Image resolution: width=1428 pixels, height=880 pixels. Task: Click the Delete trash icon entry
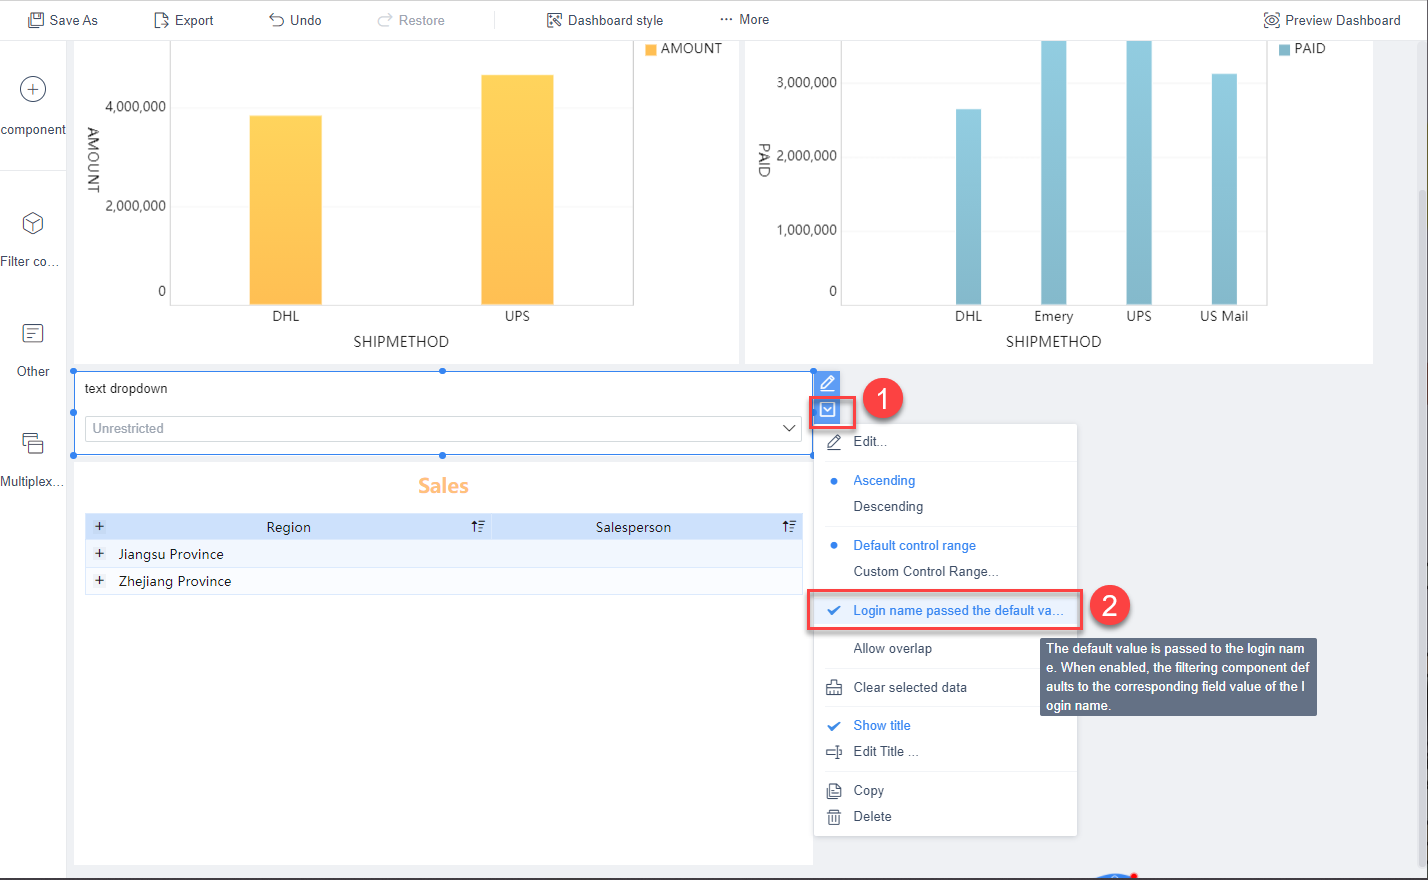point(834,817)
